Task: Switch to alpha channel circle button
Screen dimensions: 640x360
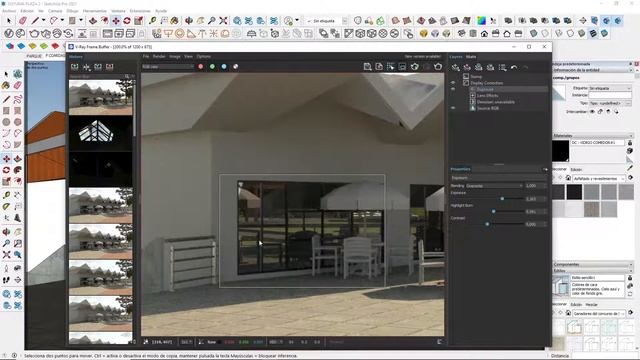Action: tap(236, 67)
